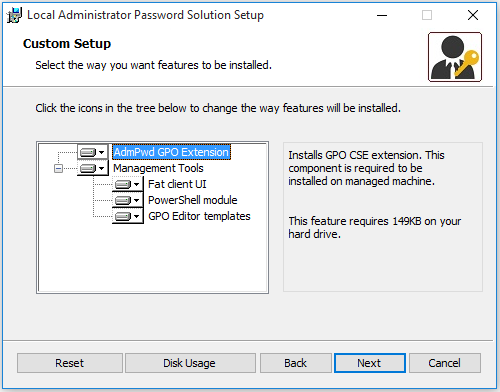Click the user with key logo image

455,57
